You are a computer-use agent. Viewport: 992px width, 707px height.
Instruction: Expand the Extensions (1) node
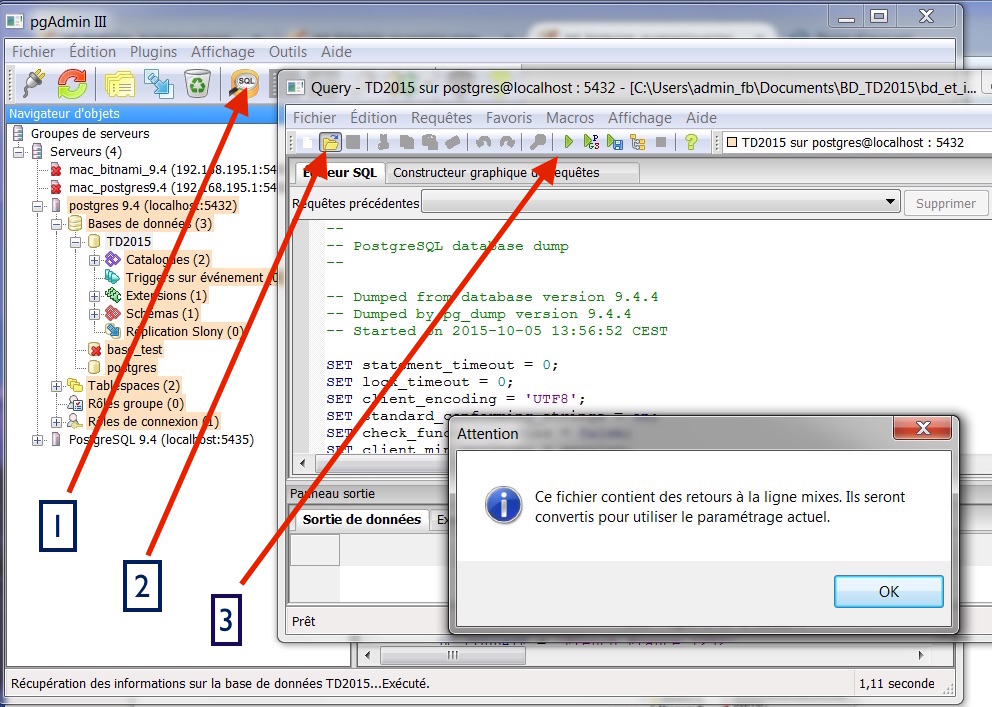pyautogui.click(x=95, y=296)
